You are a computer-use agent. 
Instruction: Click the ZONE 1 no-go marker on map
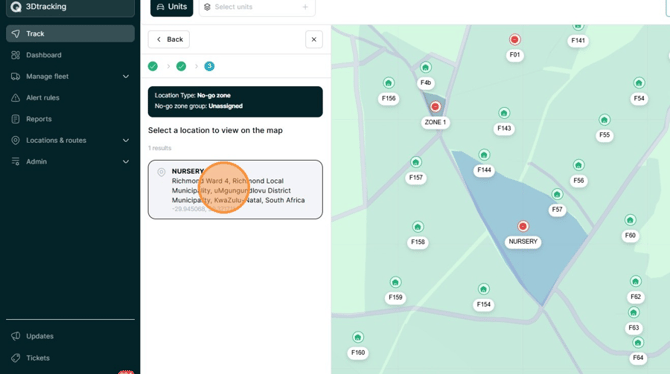[435, 106]
